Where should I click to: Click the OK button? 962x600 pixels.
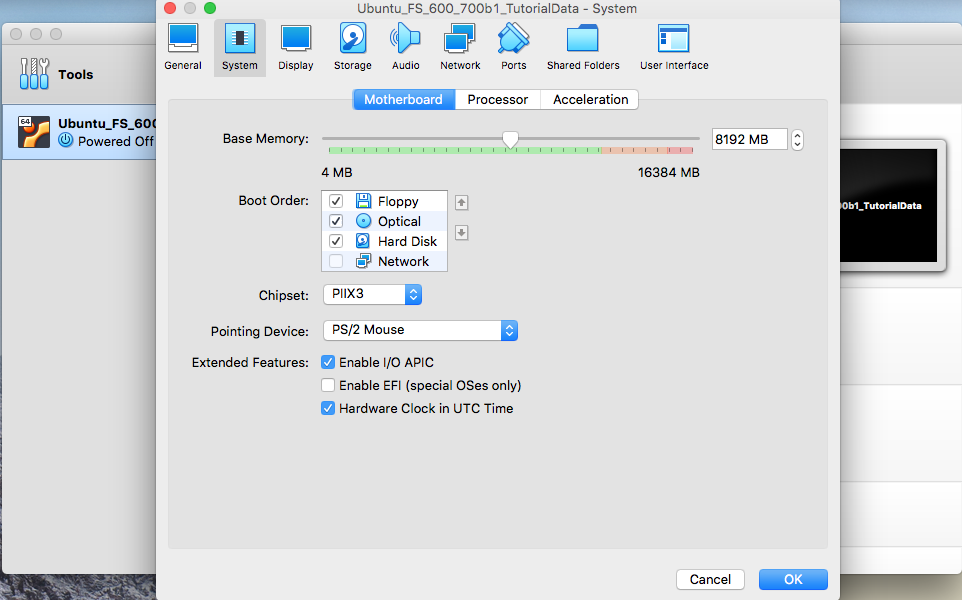point(793,579)
